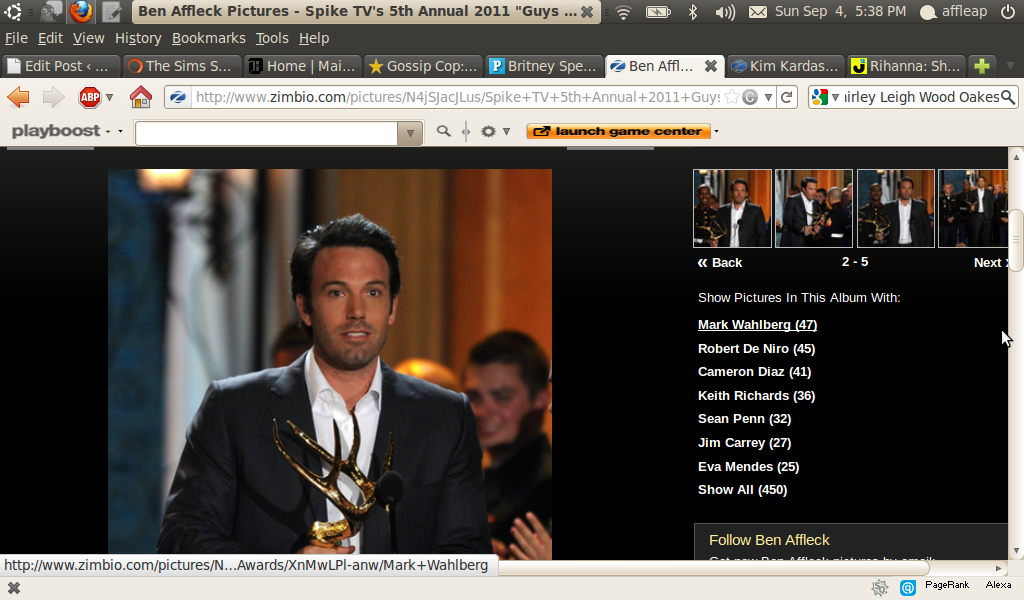Open the wireless network indicator
Screen dimensions: 1024x600
coord(624,12)
